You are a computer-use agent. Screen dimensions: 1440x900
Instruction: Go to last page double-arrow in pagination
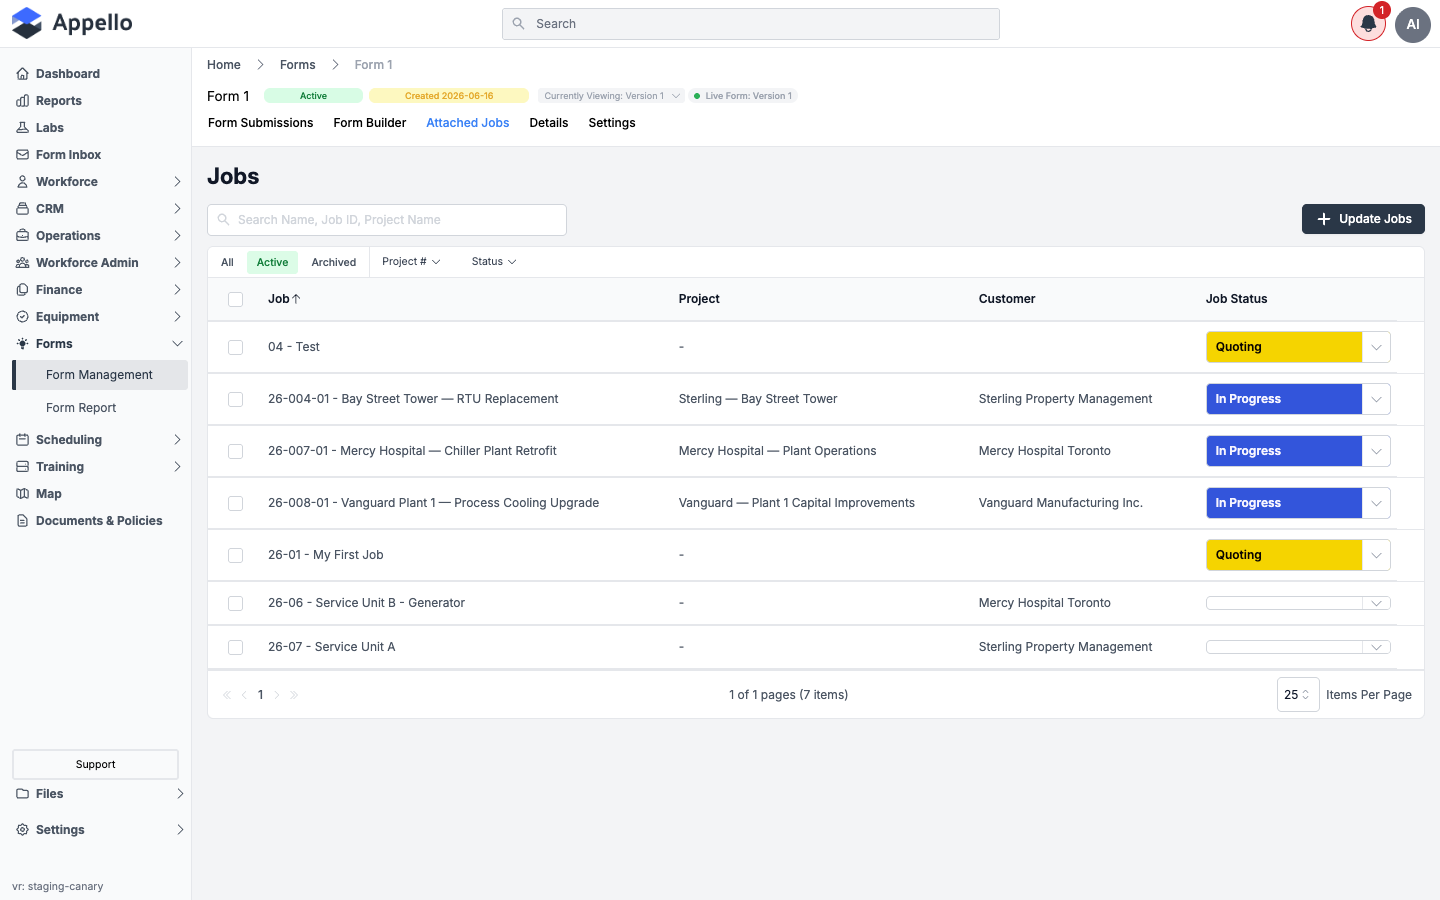coord(294,695)
